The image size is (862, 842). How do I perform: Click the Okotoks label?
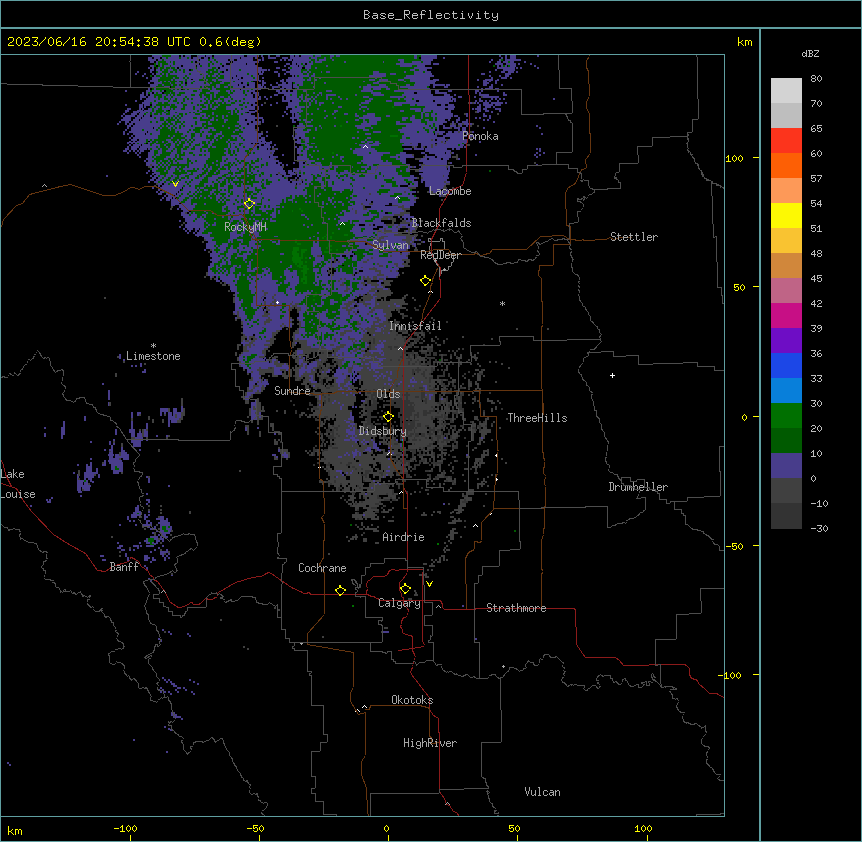(x=412, y=700)
